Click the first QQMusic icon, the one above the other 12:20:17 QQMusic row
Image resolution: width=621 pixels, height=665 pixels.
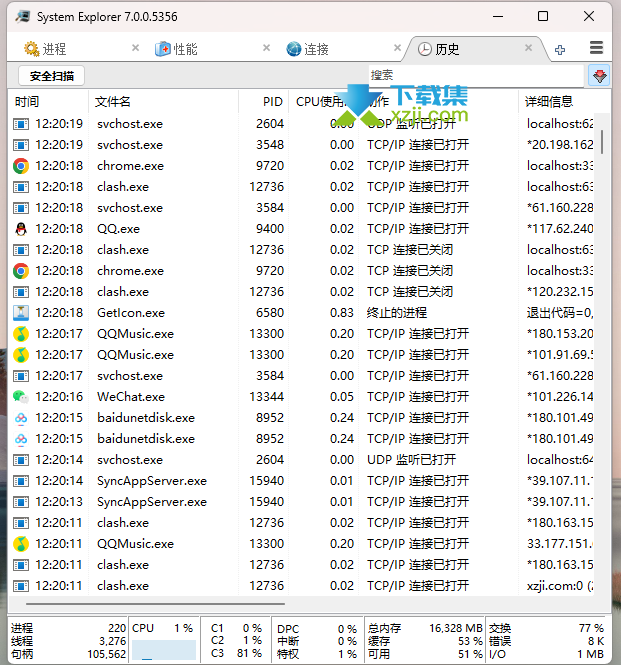click(x=21, y=334)
